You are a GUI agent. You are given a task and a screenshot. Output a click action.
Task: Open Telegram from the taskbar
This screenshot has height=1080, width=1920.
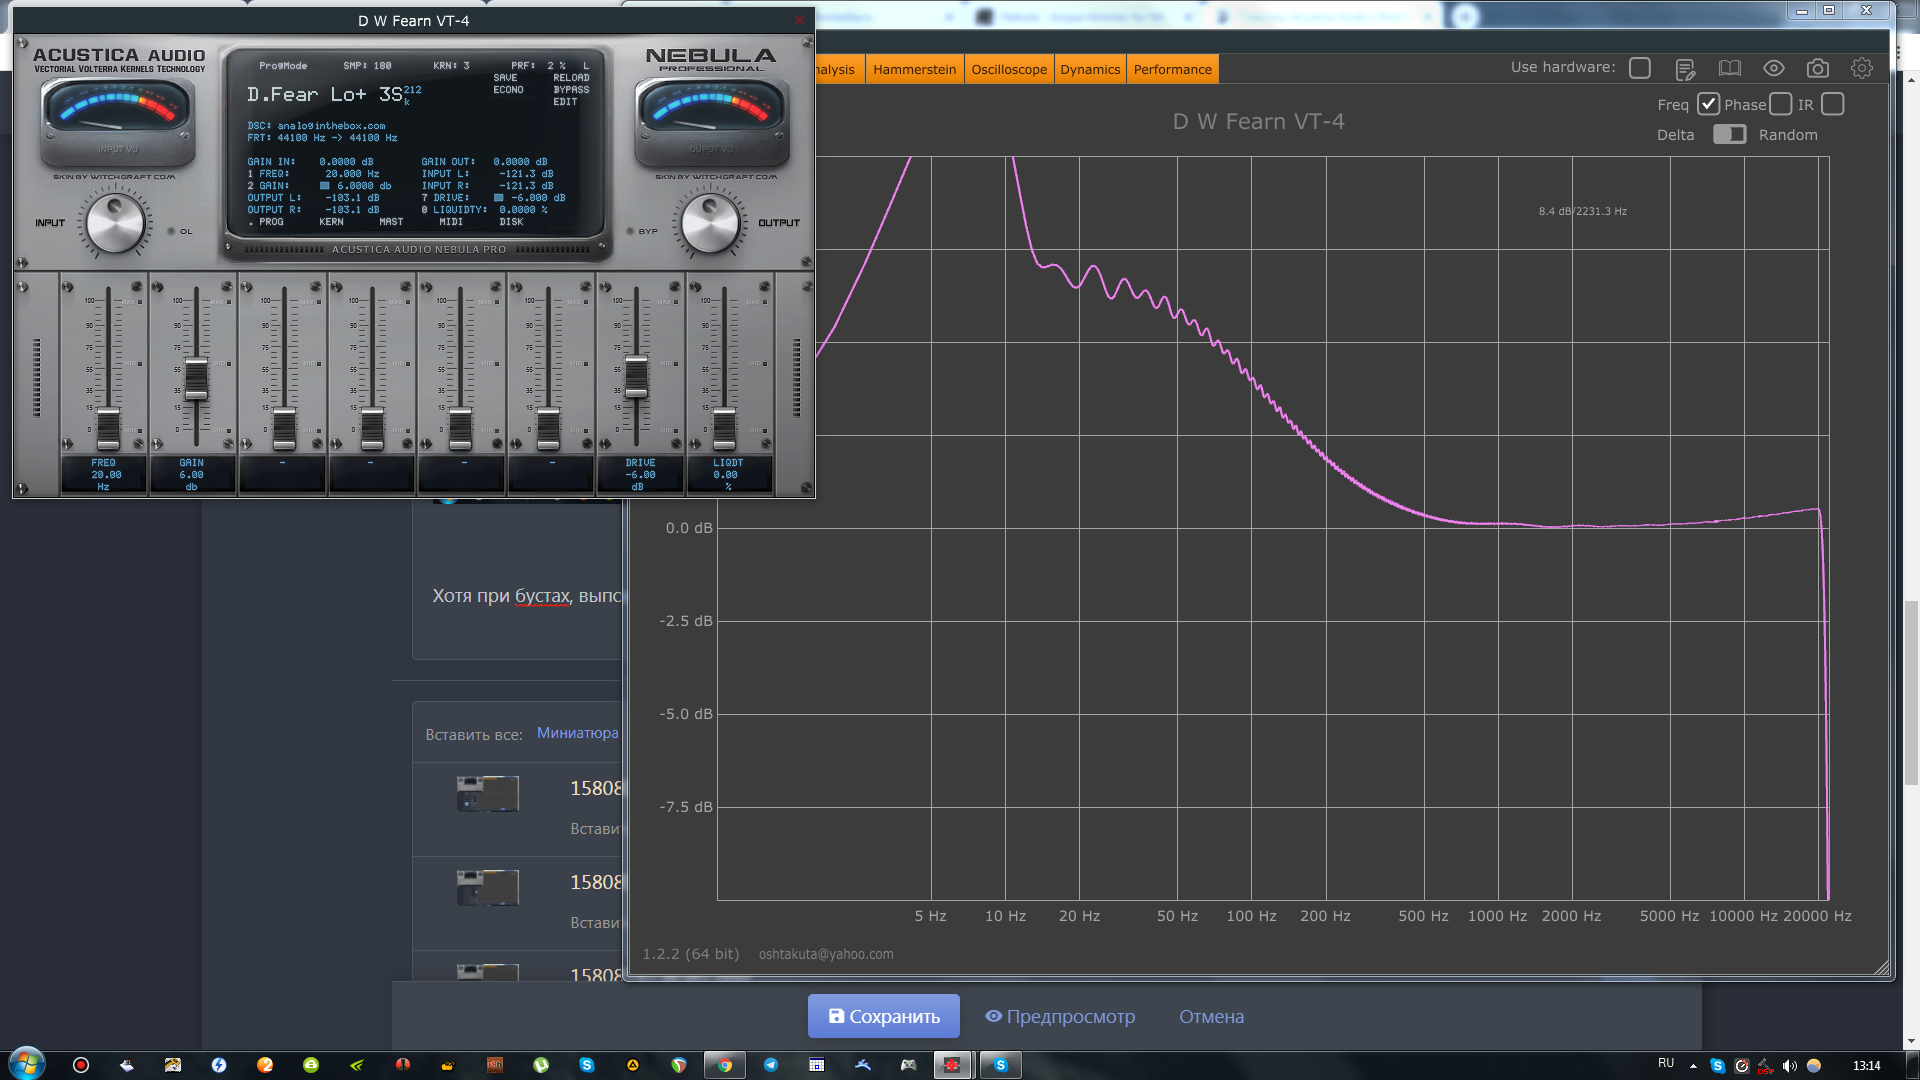pyautogui.click(x=771, y=1065)
